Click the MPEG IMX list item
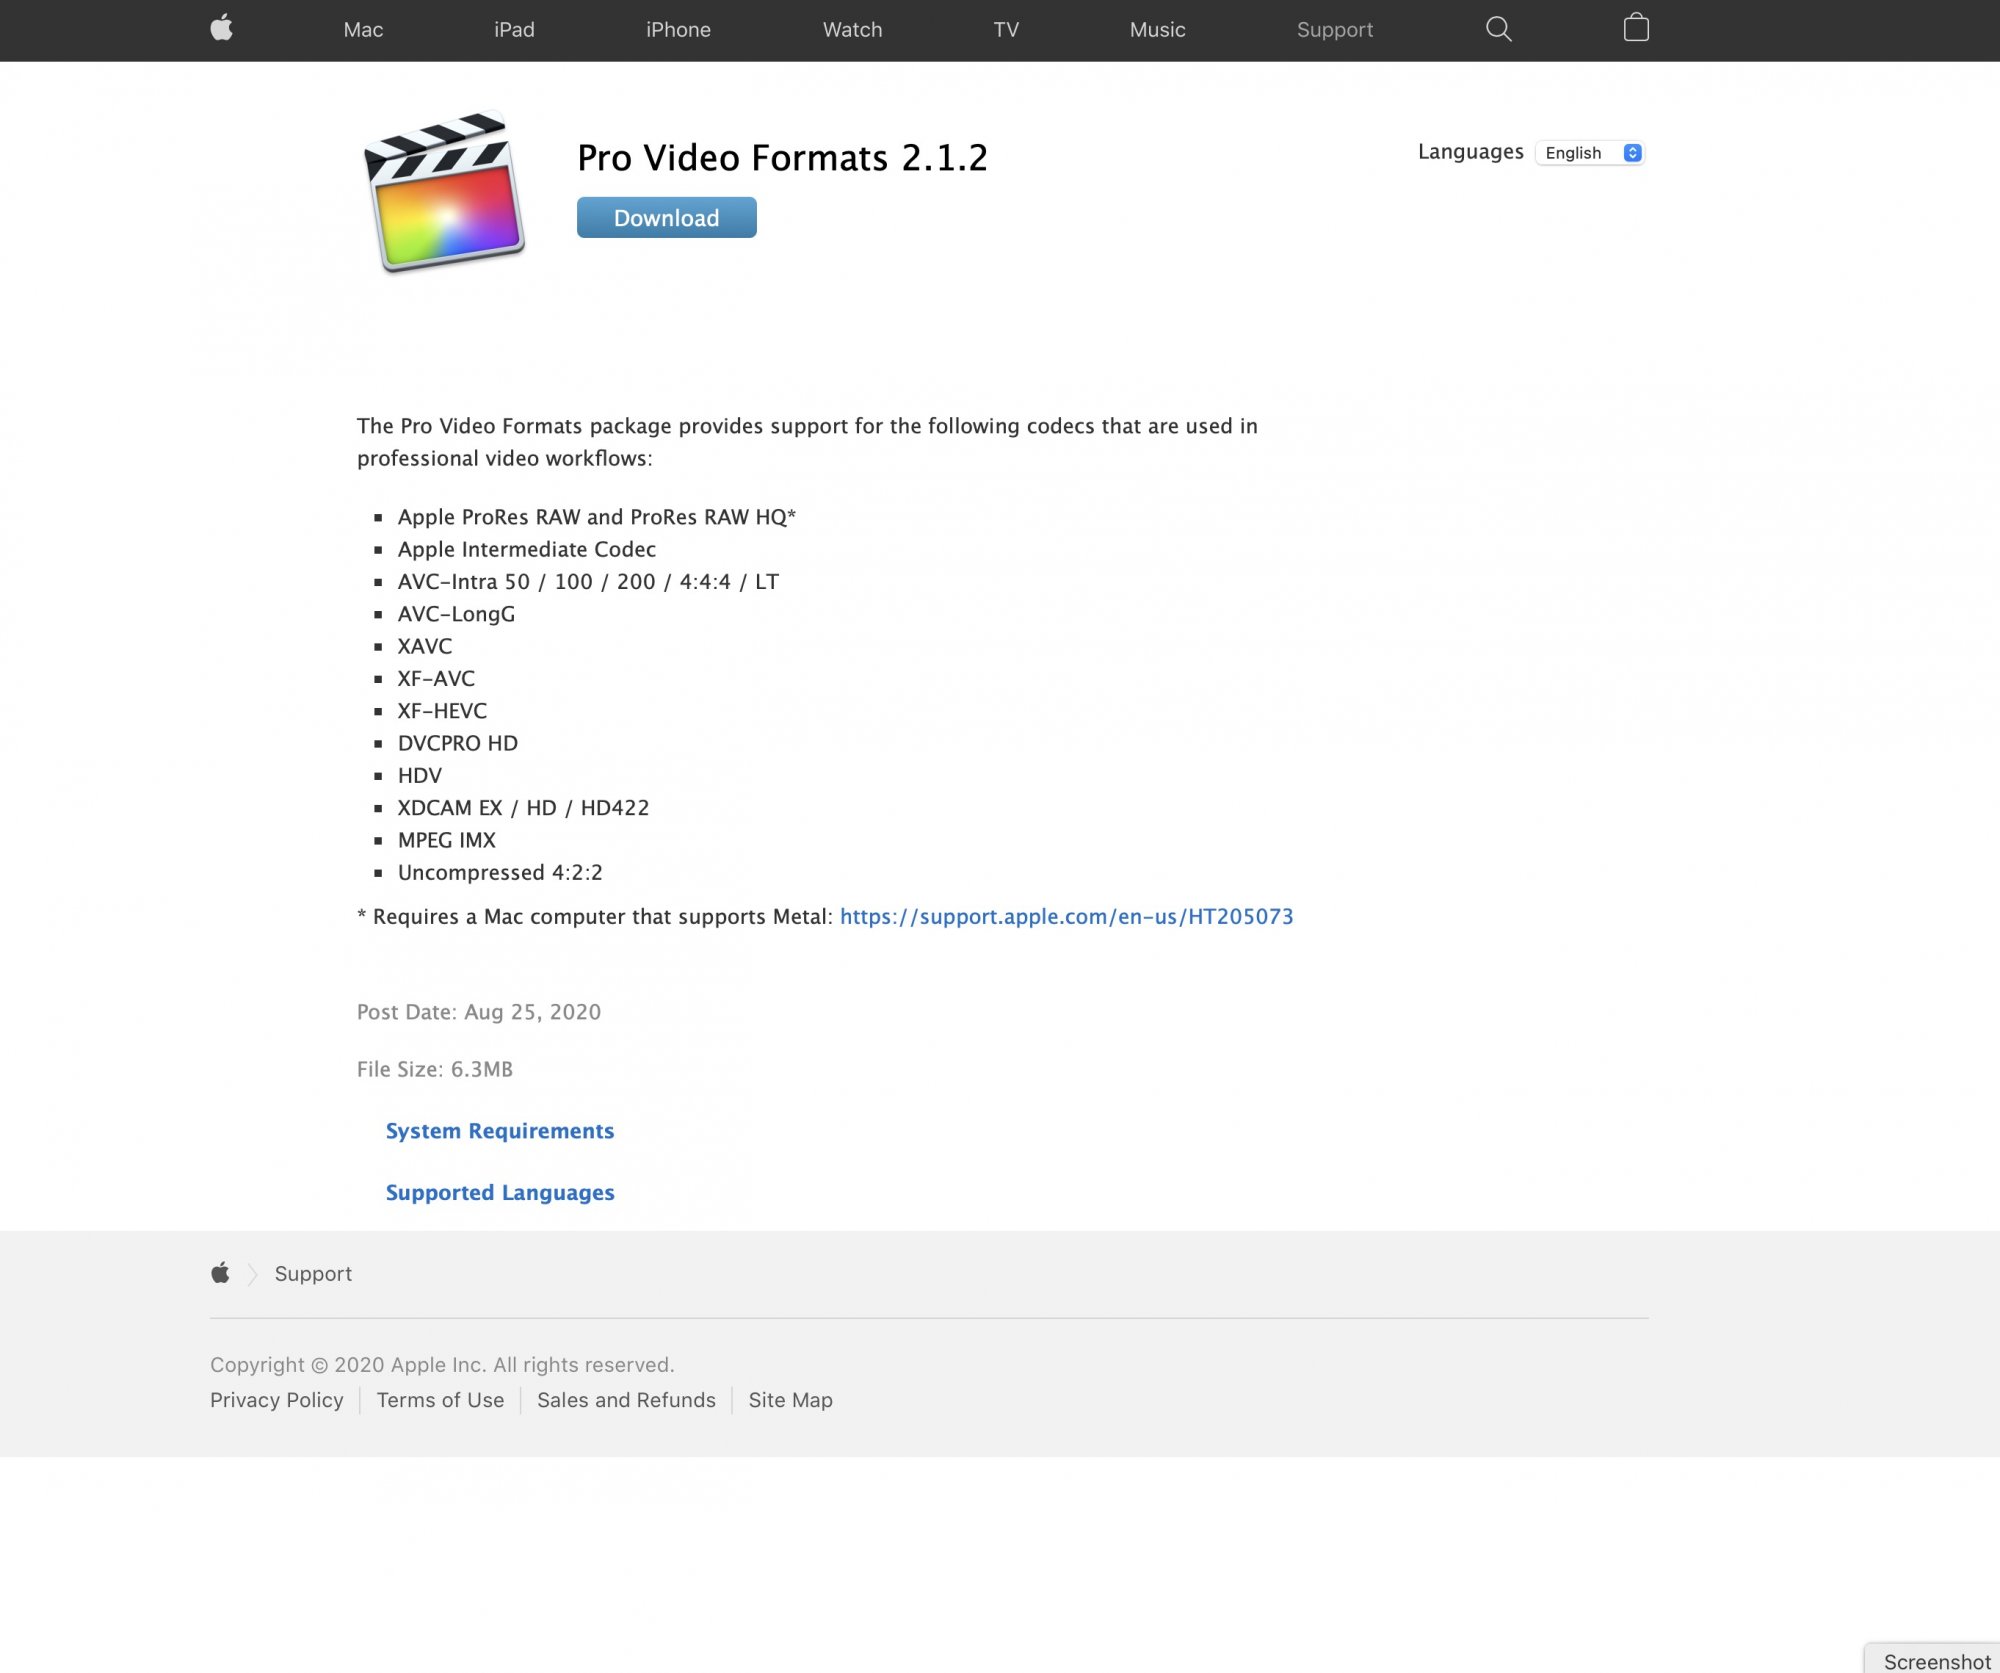This screenshot has height=1673, width=2000. pyautogui.click(x=446, y=840)
